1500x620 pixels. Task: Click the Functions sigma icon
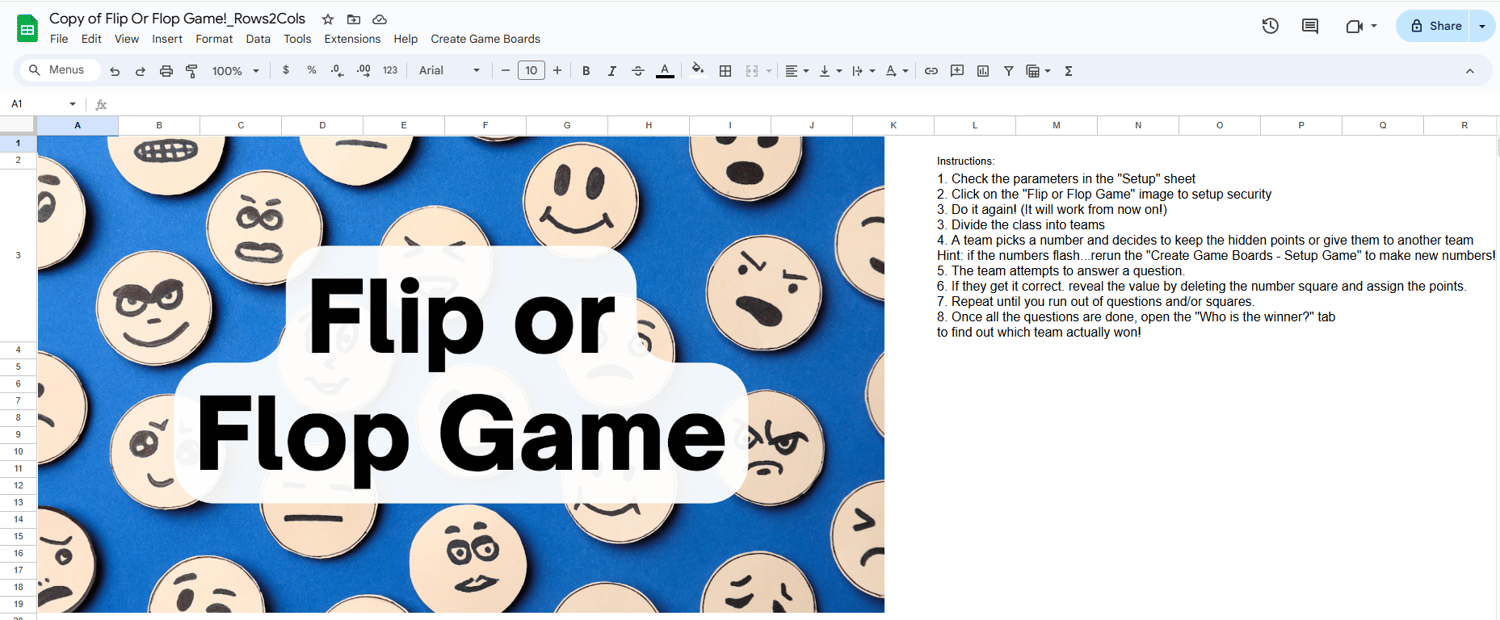[1069, 71]
